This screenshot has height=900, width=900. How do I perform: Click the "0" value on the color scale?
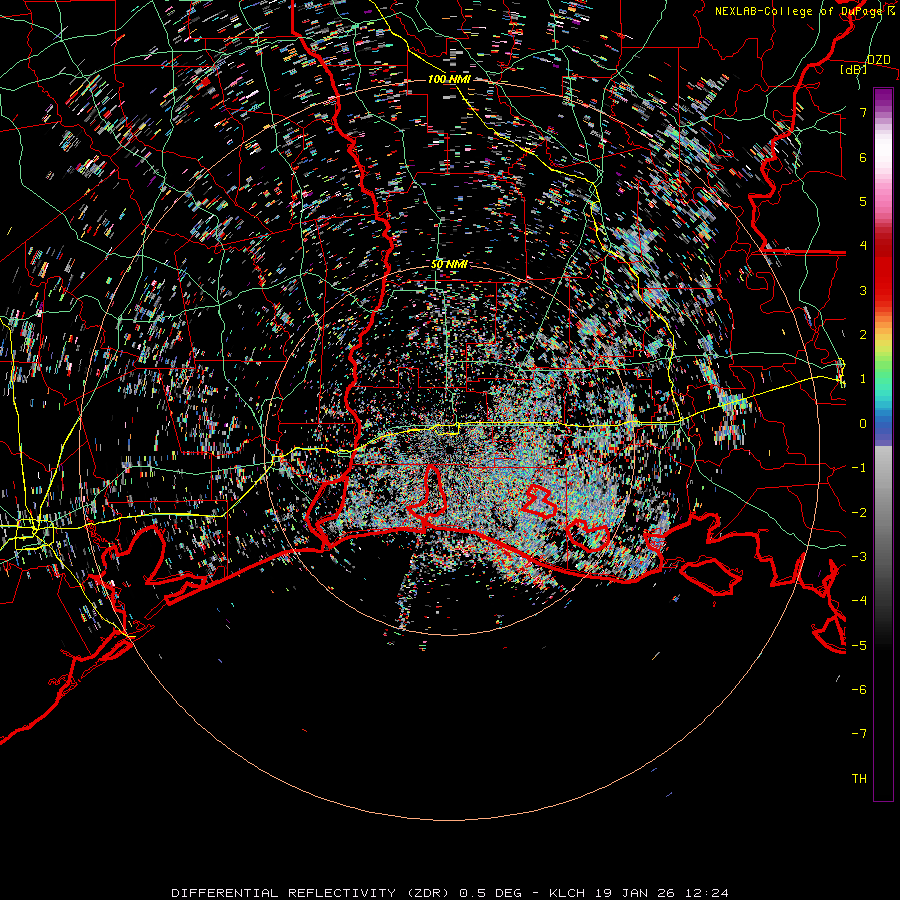click(863, 424)
